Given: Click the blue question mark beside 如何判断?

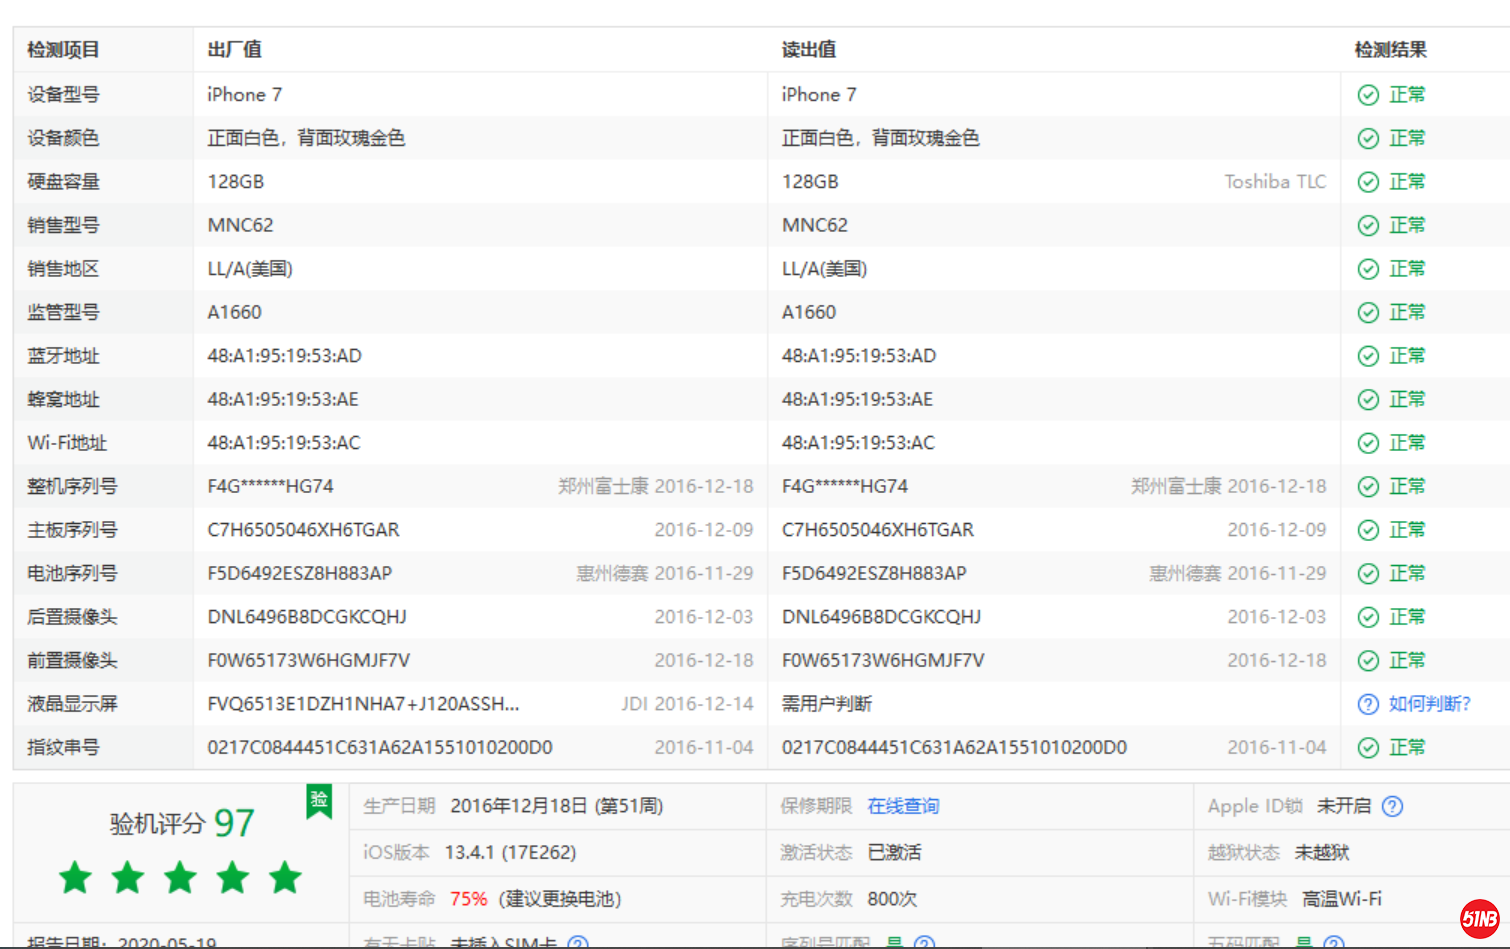Looking at the screenshot, I should tap(1367, 704).
